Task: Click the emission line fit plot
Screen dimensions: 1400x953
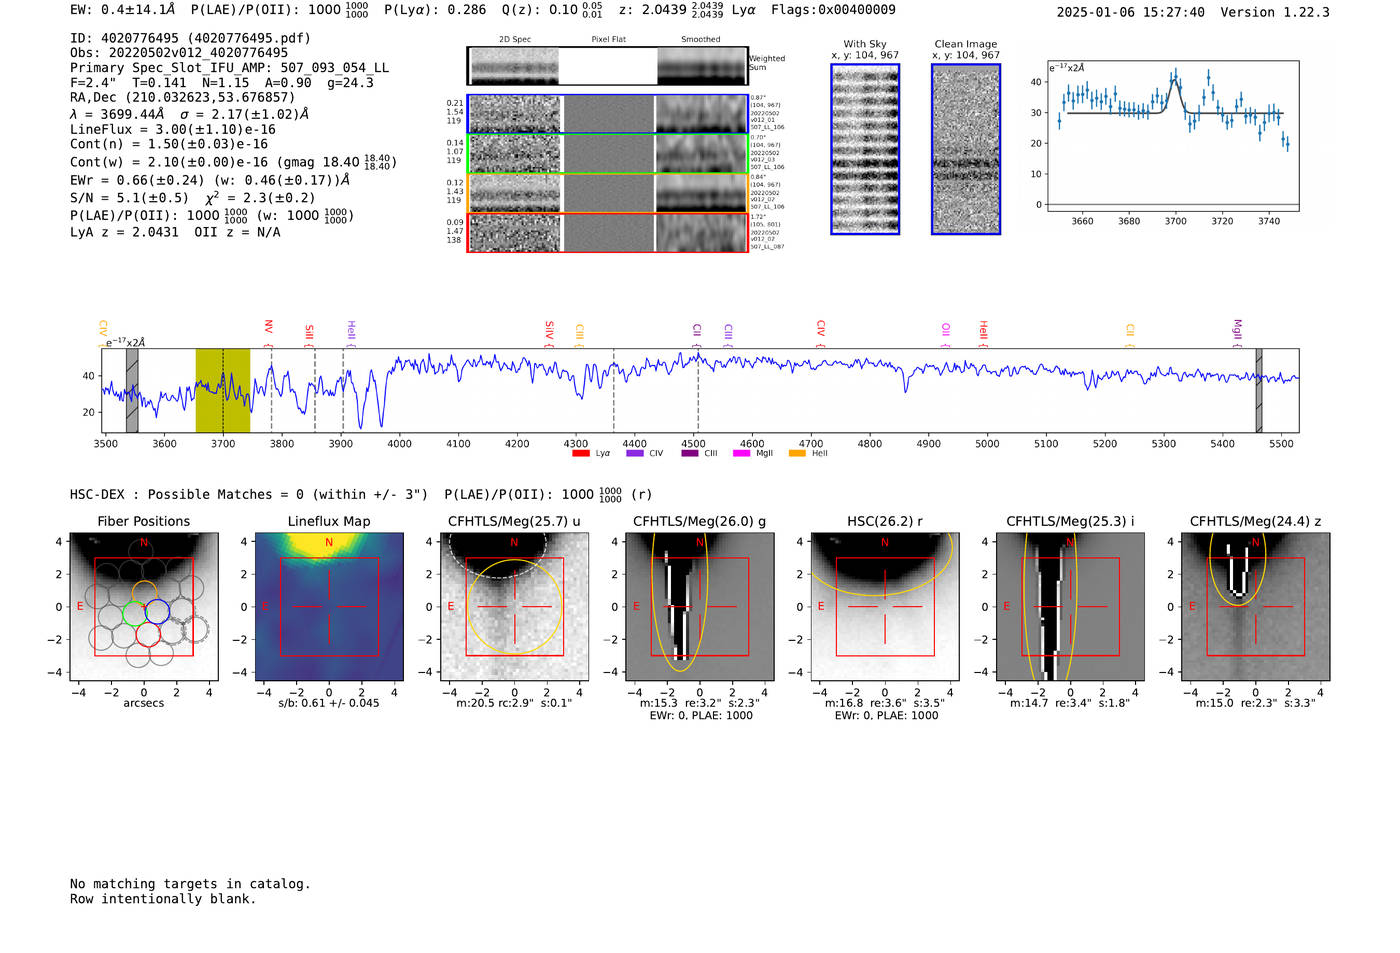Action: 1173,137
